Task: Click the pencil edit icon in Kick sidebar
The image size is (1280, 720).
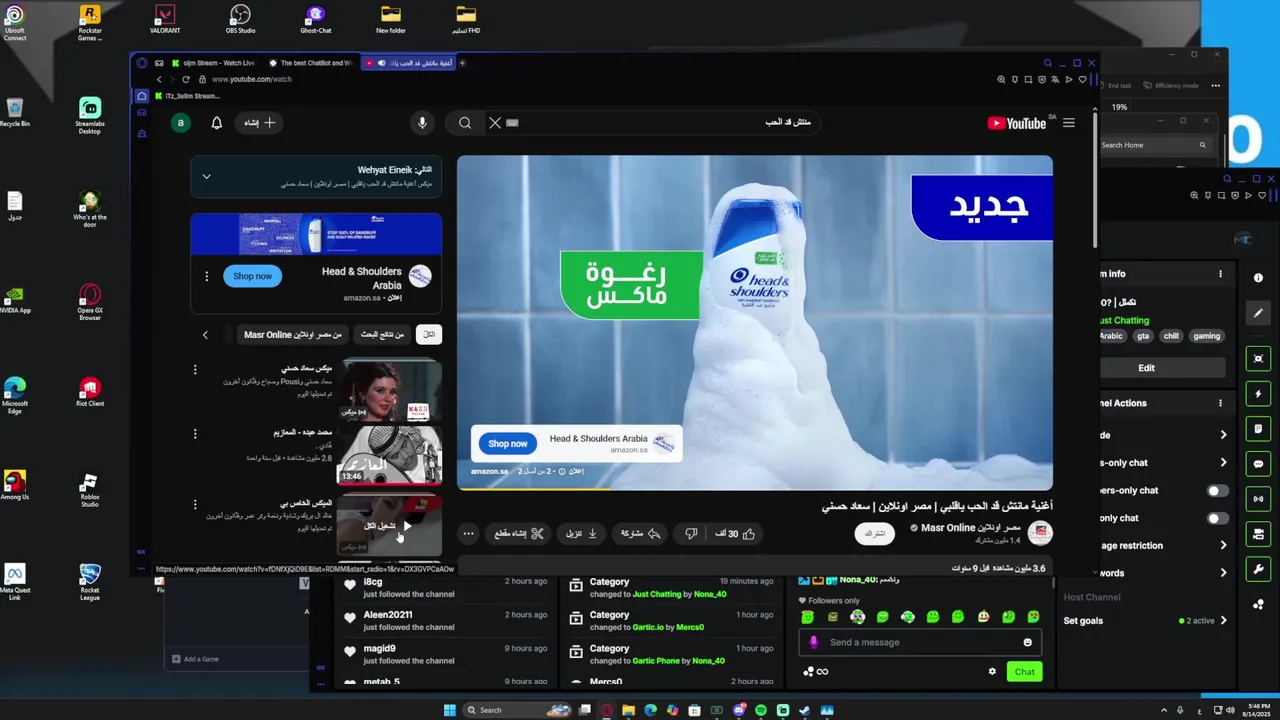Action: click(1258, 313)
